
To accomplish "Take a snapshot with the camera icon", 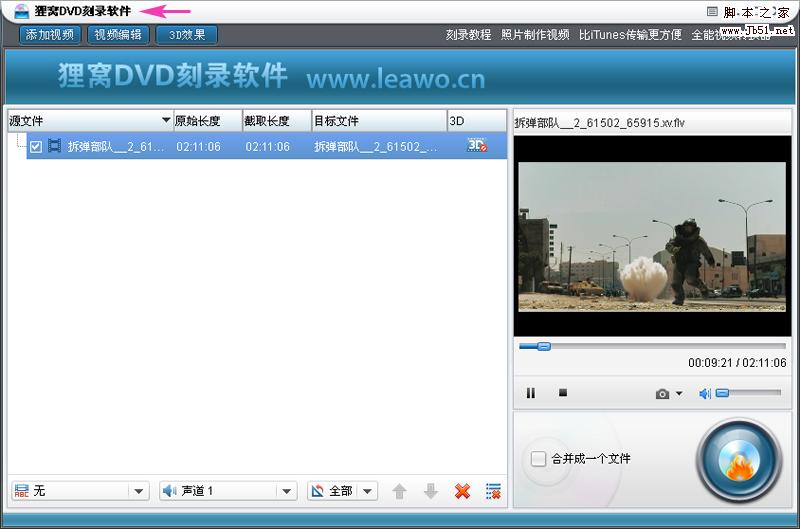I will pos(662,393).
